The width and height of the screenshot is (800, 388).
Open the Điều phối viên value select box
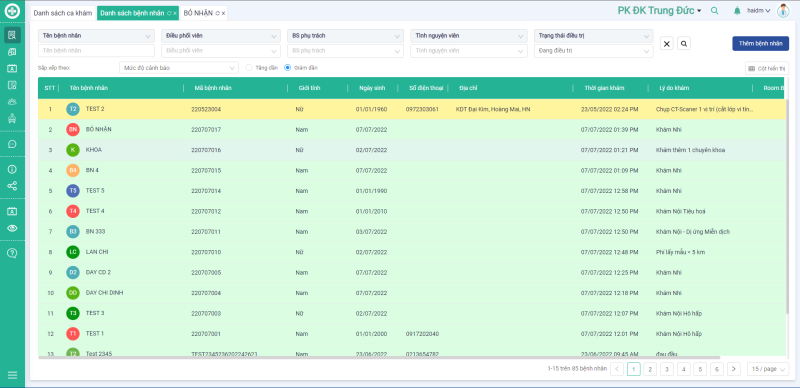click(221, 51)
